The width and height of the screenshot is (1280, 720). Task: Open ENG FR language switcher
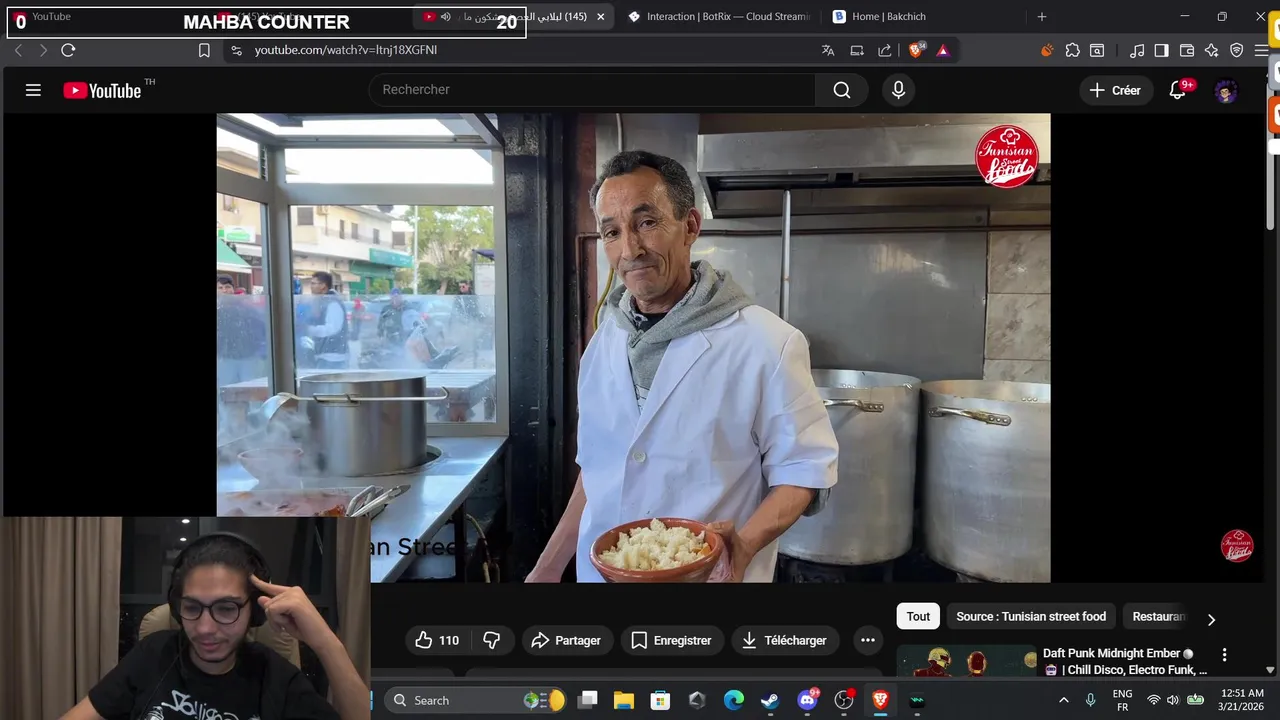[1122, 700]
